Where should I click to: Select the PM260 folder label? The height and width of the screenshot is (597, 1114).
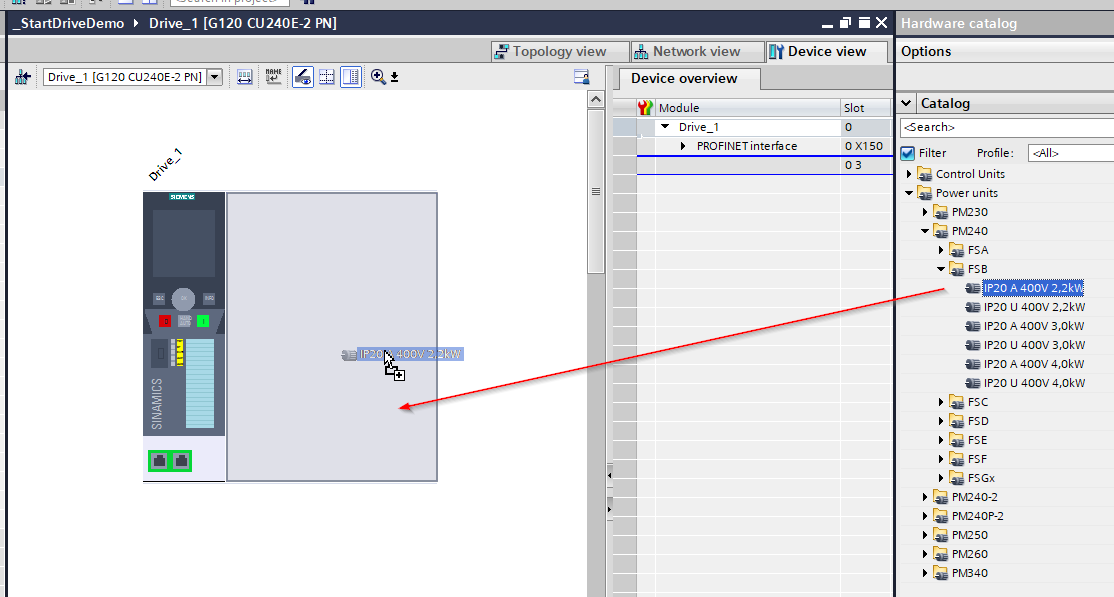(970, 554)
